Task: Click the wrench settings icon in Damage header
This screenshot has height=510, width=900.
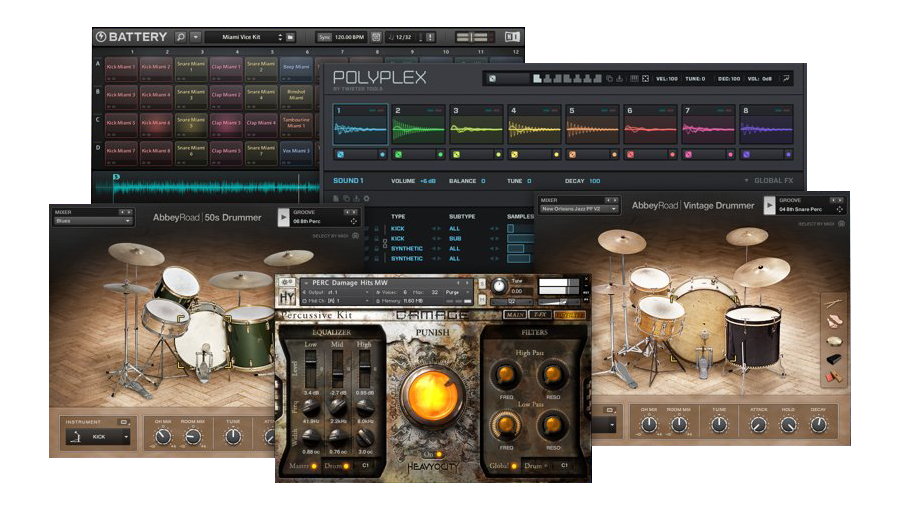Action: (287, 282)
